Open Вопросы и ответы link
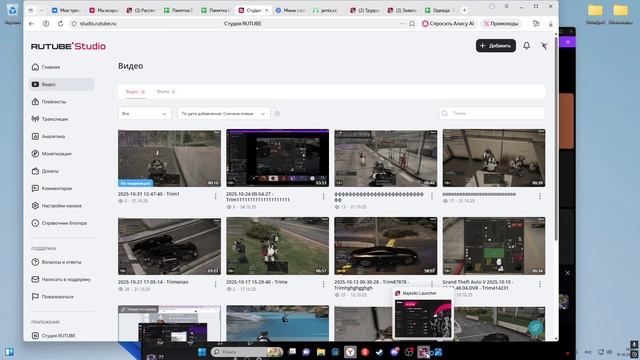 tap(61, 262)
